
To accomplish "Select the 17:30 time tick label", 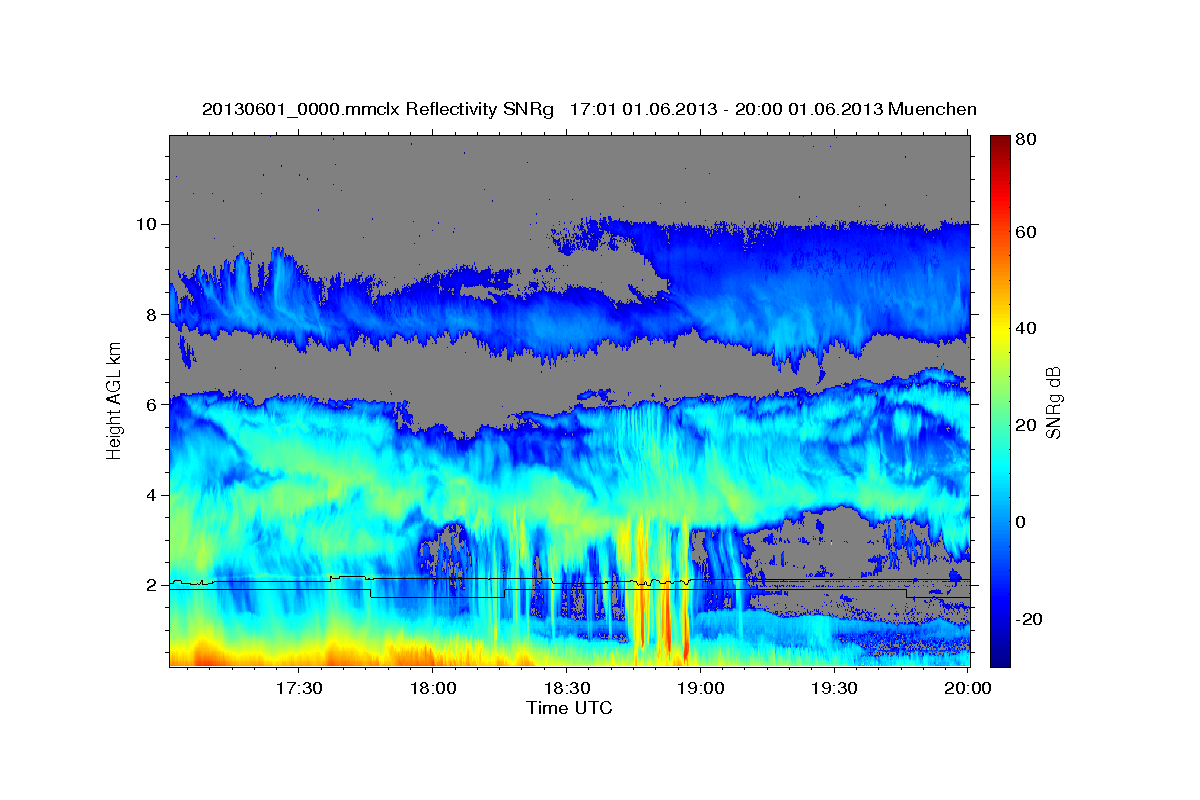I will click(298, 689).
